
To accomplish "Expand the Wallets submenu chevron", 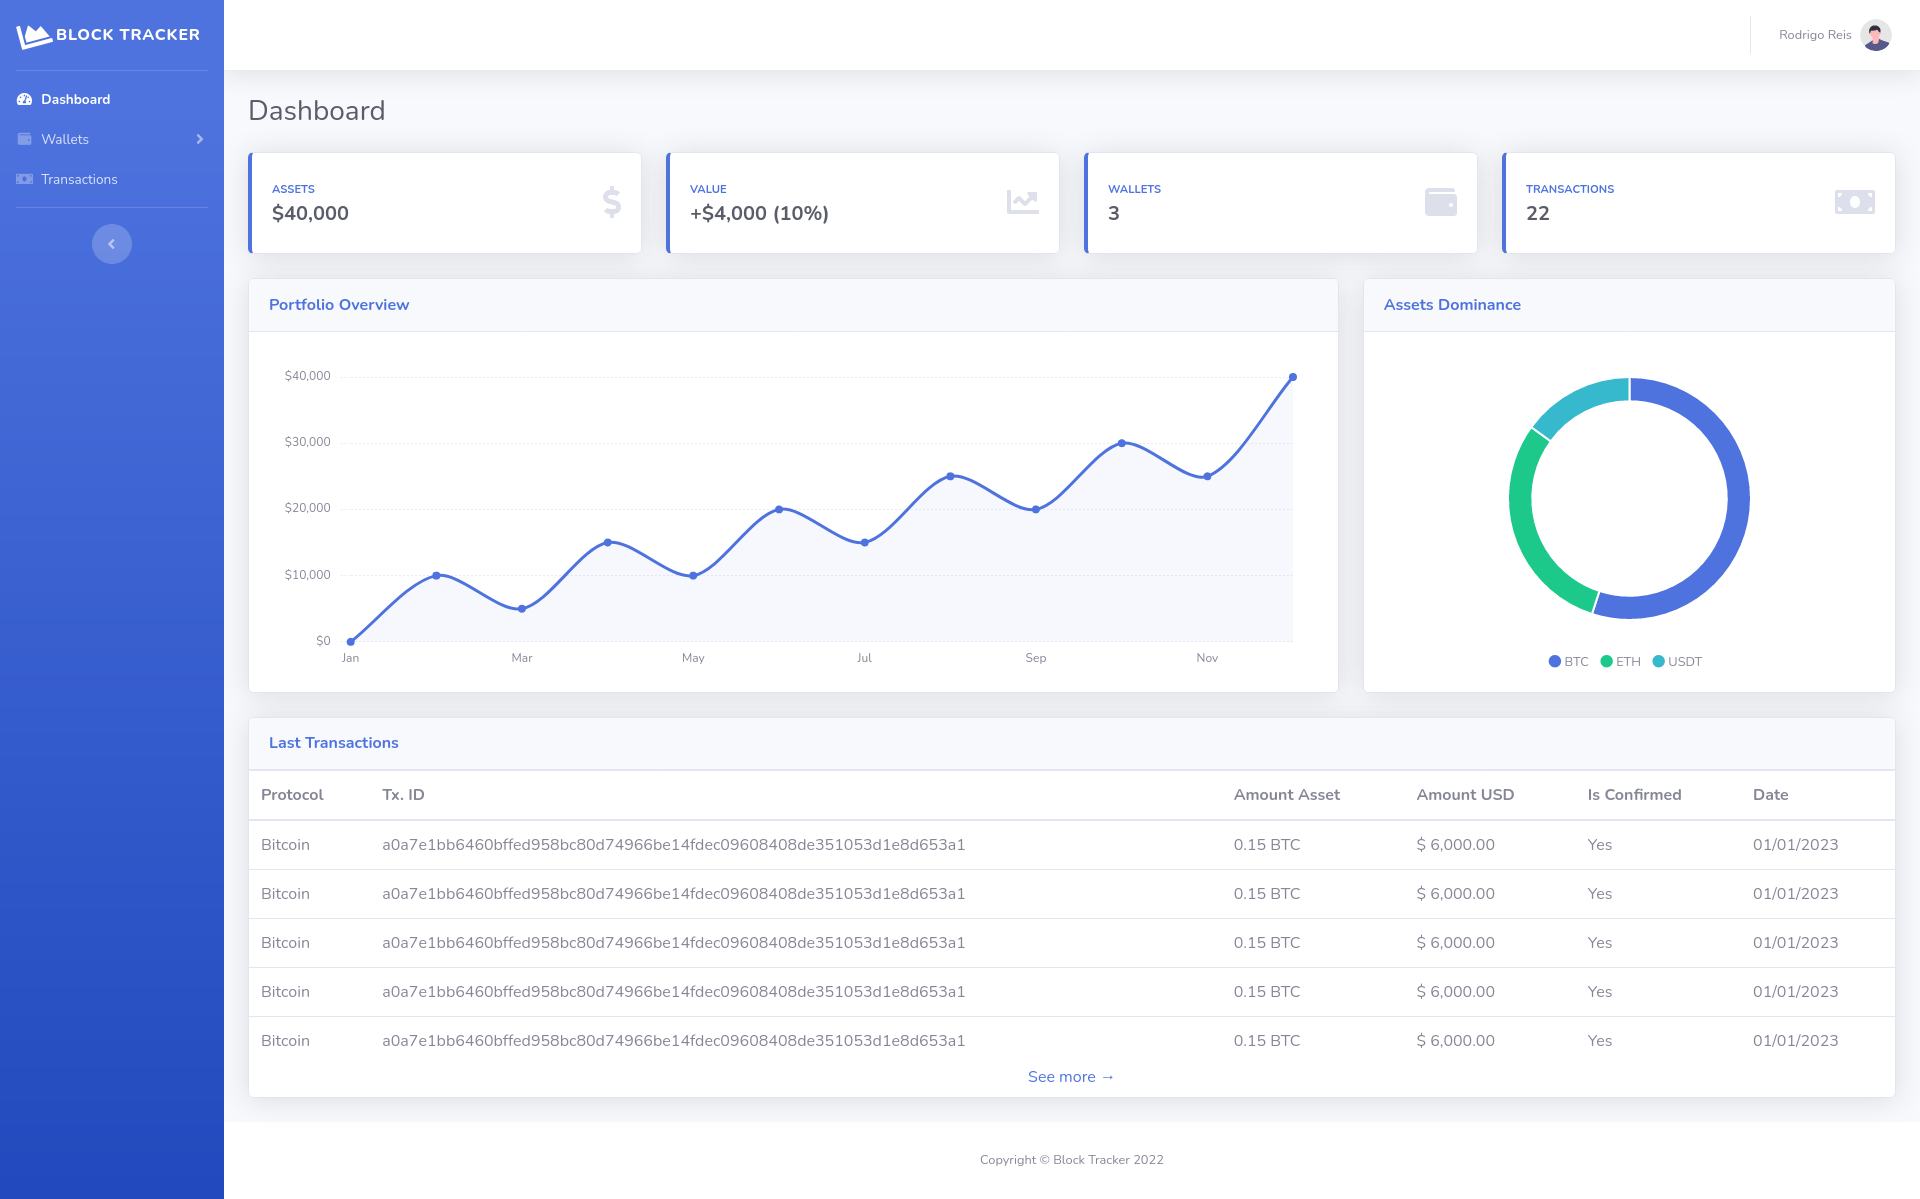I will (x=200, y=139).
